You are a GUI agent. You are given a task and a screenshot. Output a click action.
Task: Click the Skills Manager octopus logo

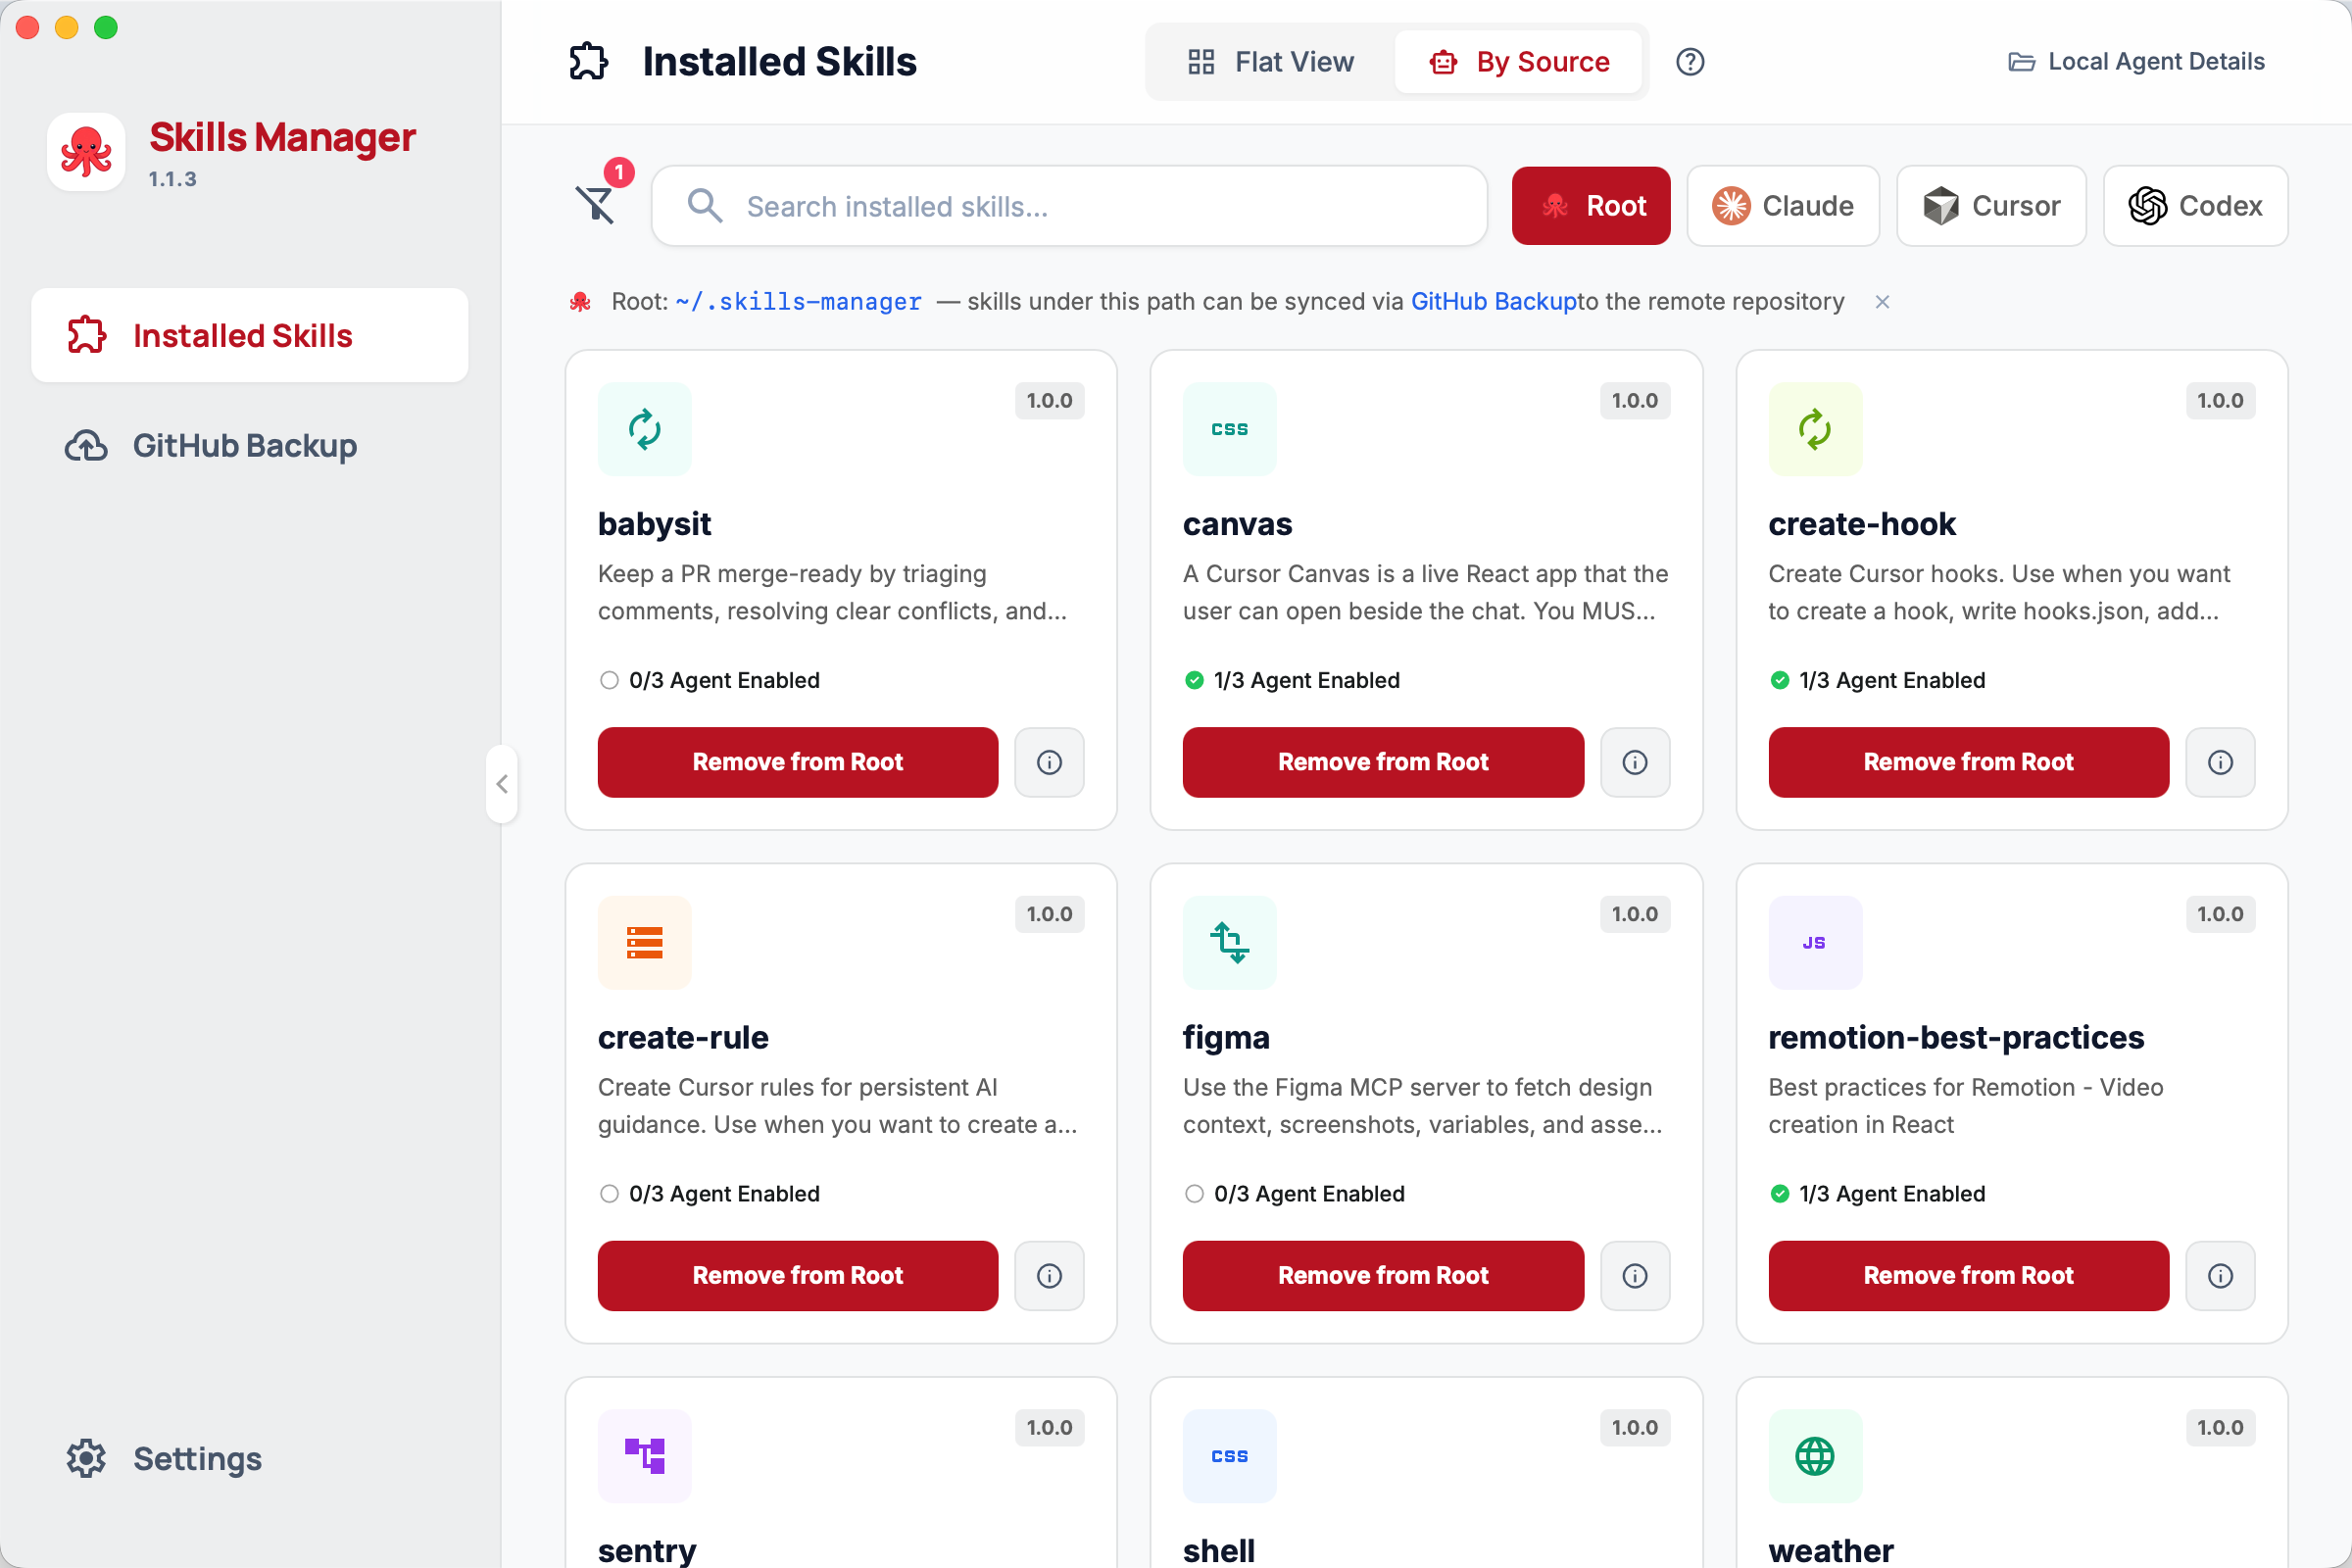pos(86,152)
